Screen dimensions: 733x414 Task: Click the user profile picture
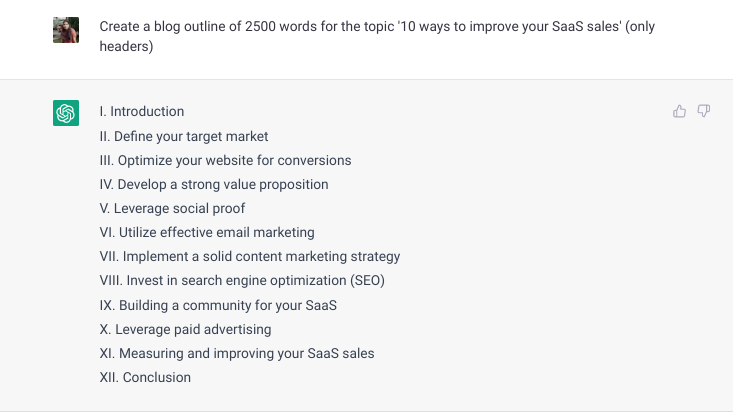(66, 30)
